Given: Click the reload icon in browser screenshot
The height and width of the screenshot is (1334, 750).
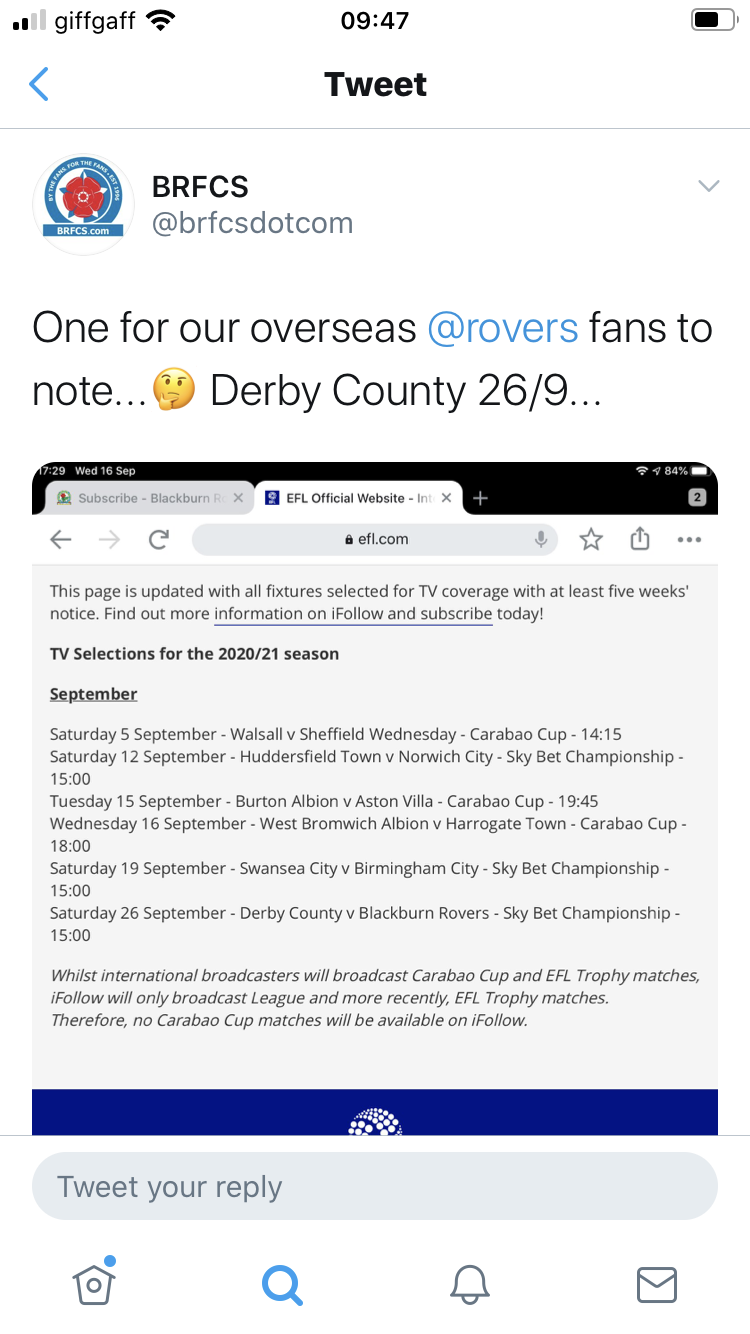Looking at the screenshot, I should pos(158,540).
